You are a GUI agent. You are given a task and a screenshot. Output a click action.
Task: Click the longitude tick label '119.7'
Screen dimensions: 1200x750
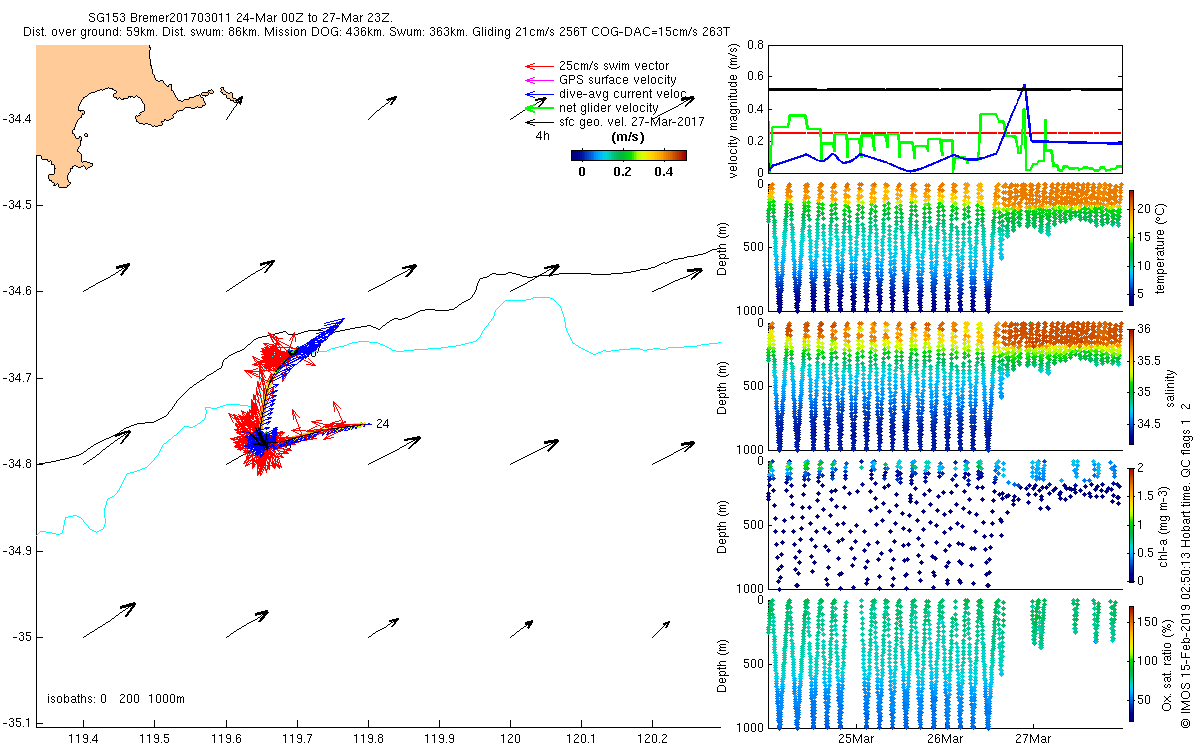[297, 738]
